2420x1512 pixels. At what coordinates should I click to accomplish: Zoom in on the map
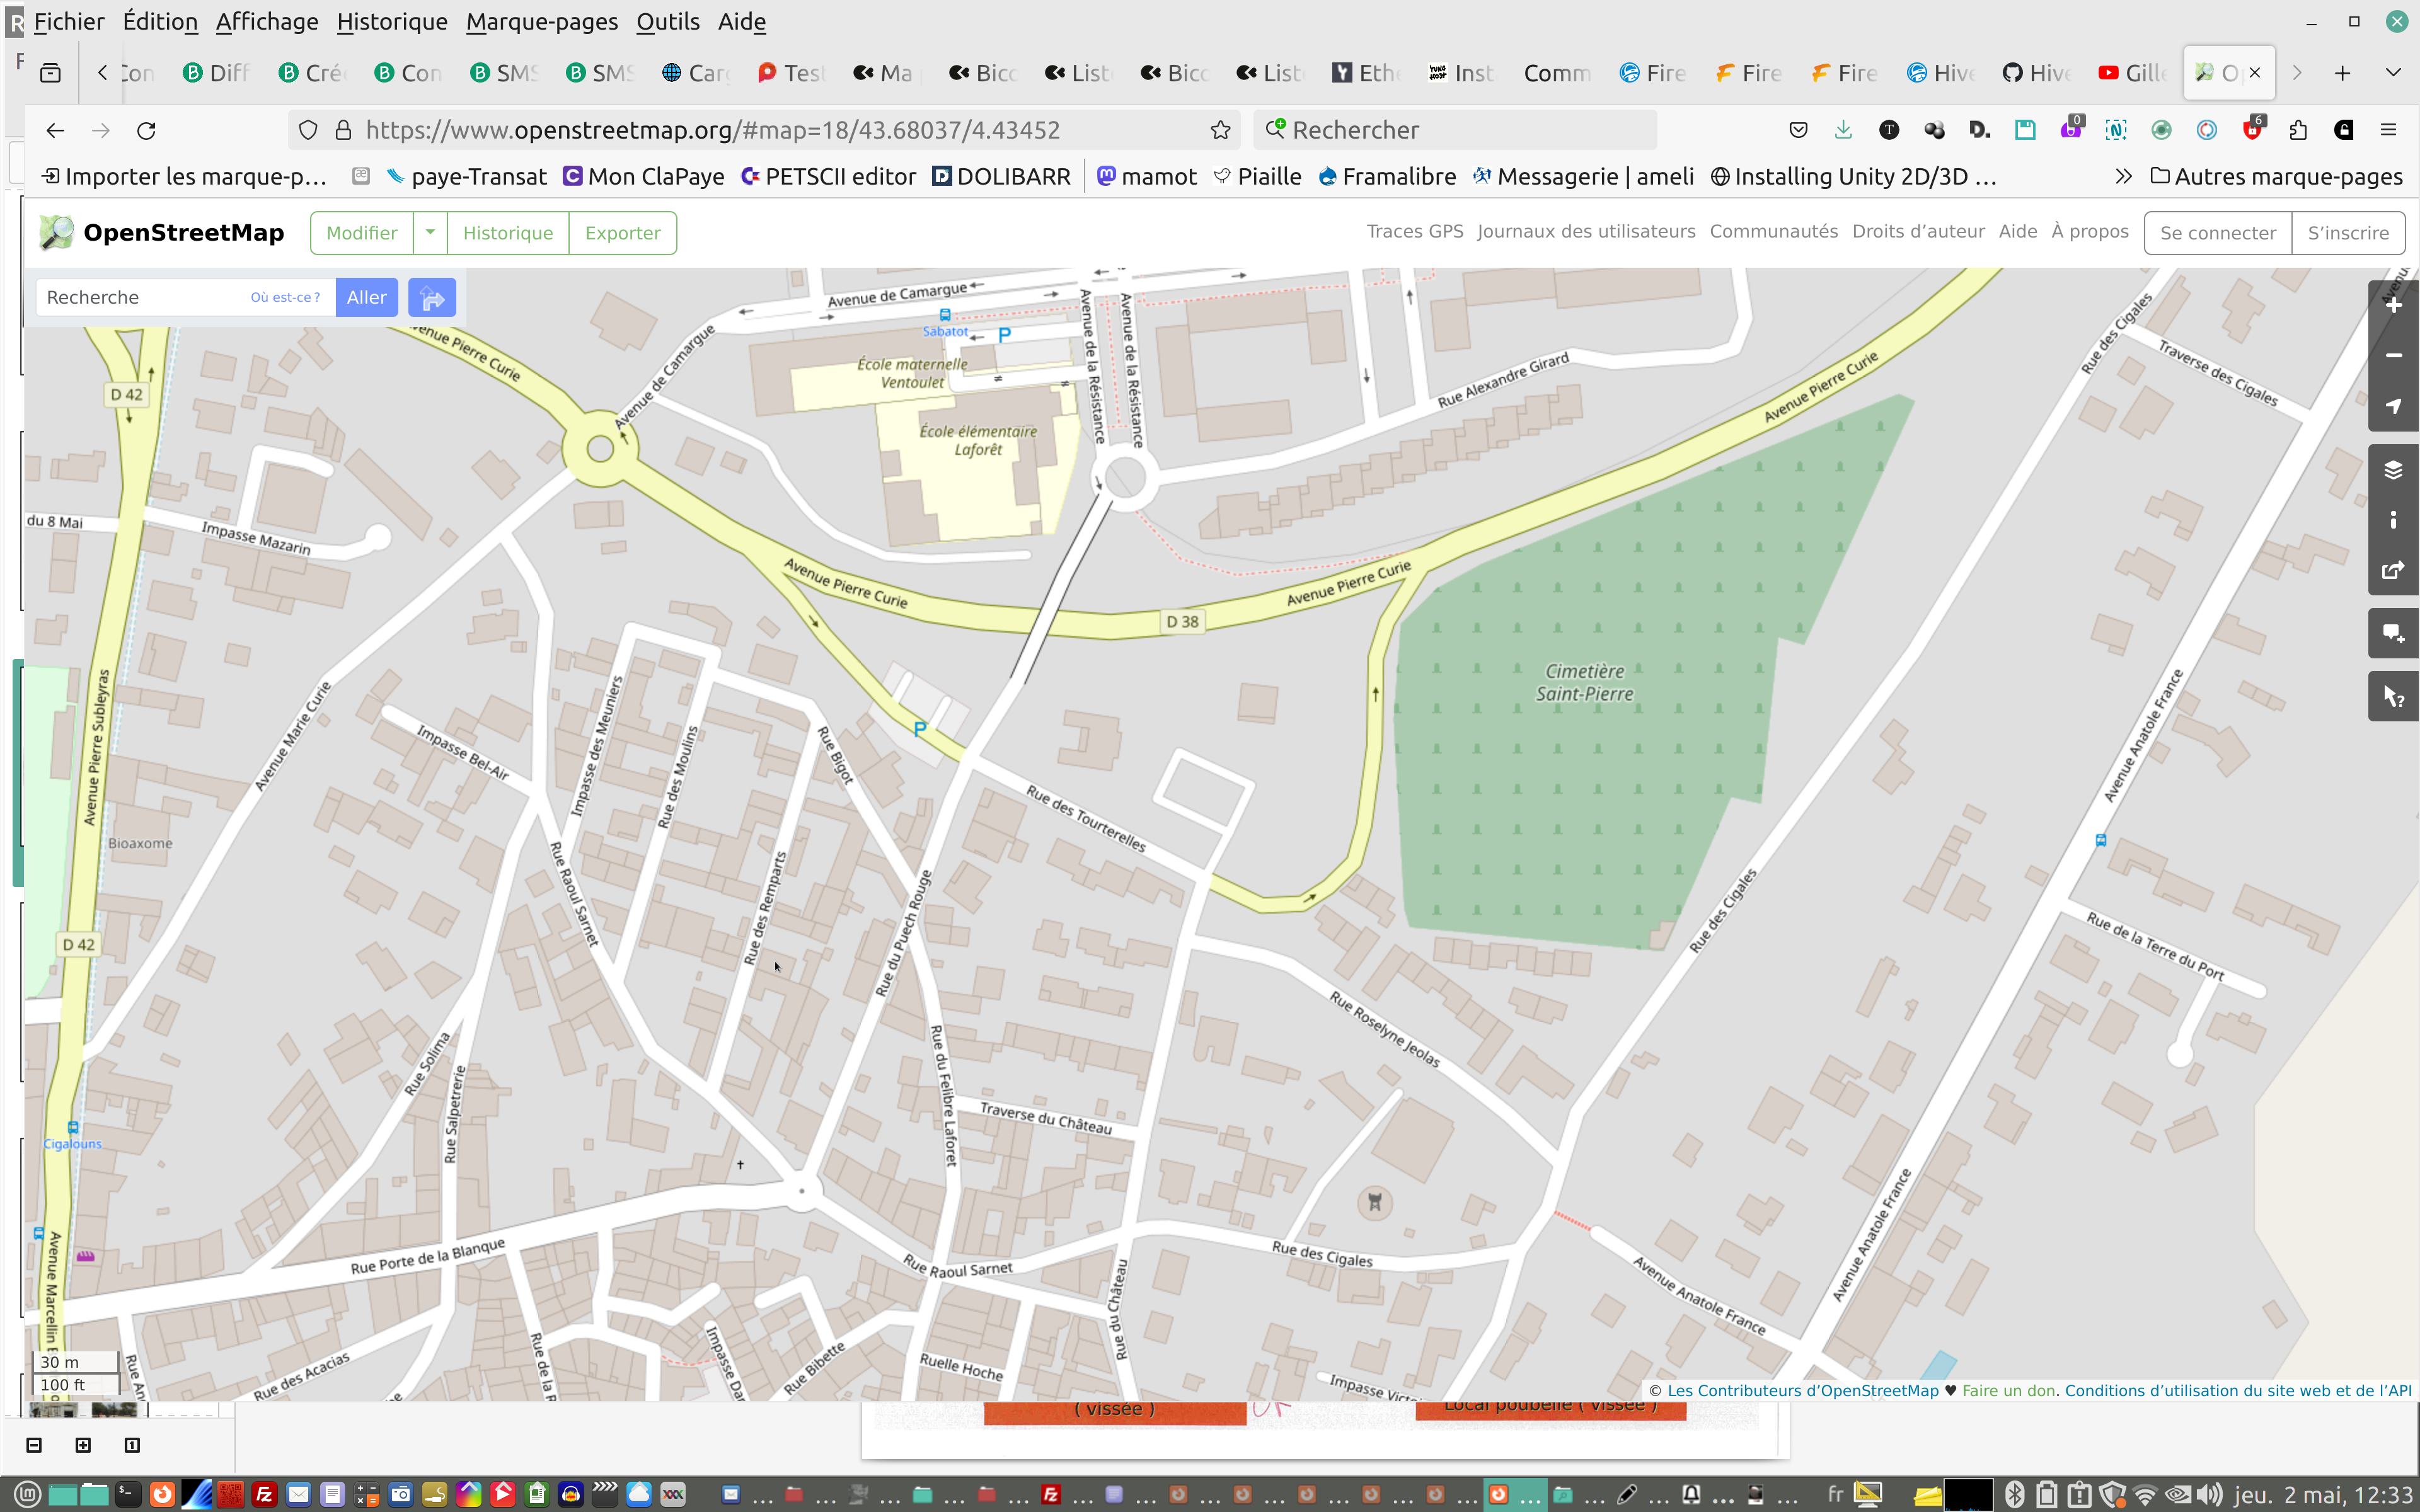[x=2393, y=306]
